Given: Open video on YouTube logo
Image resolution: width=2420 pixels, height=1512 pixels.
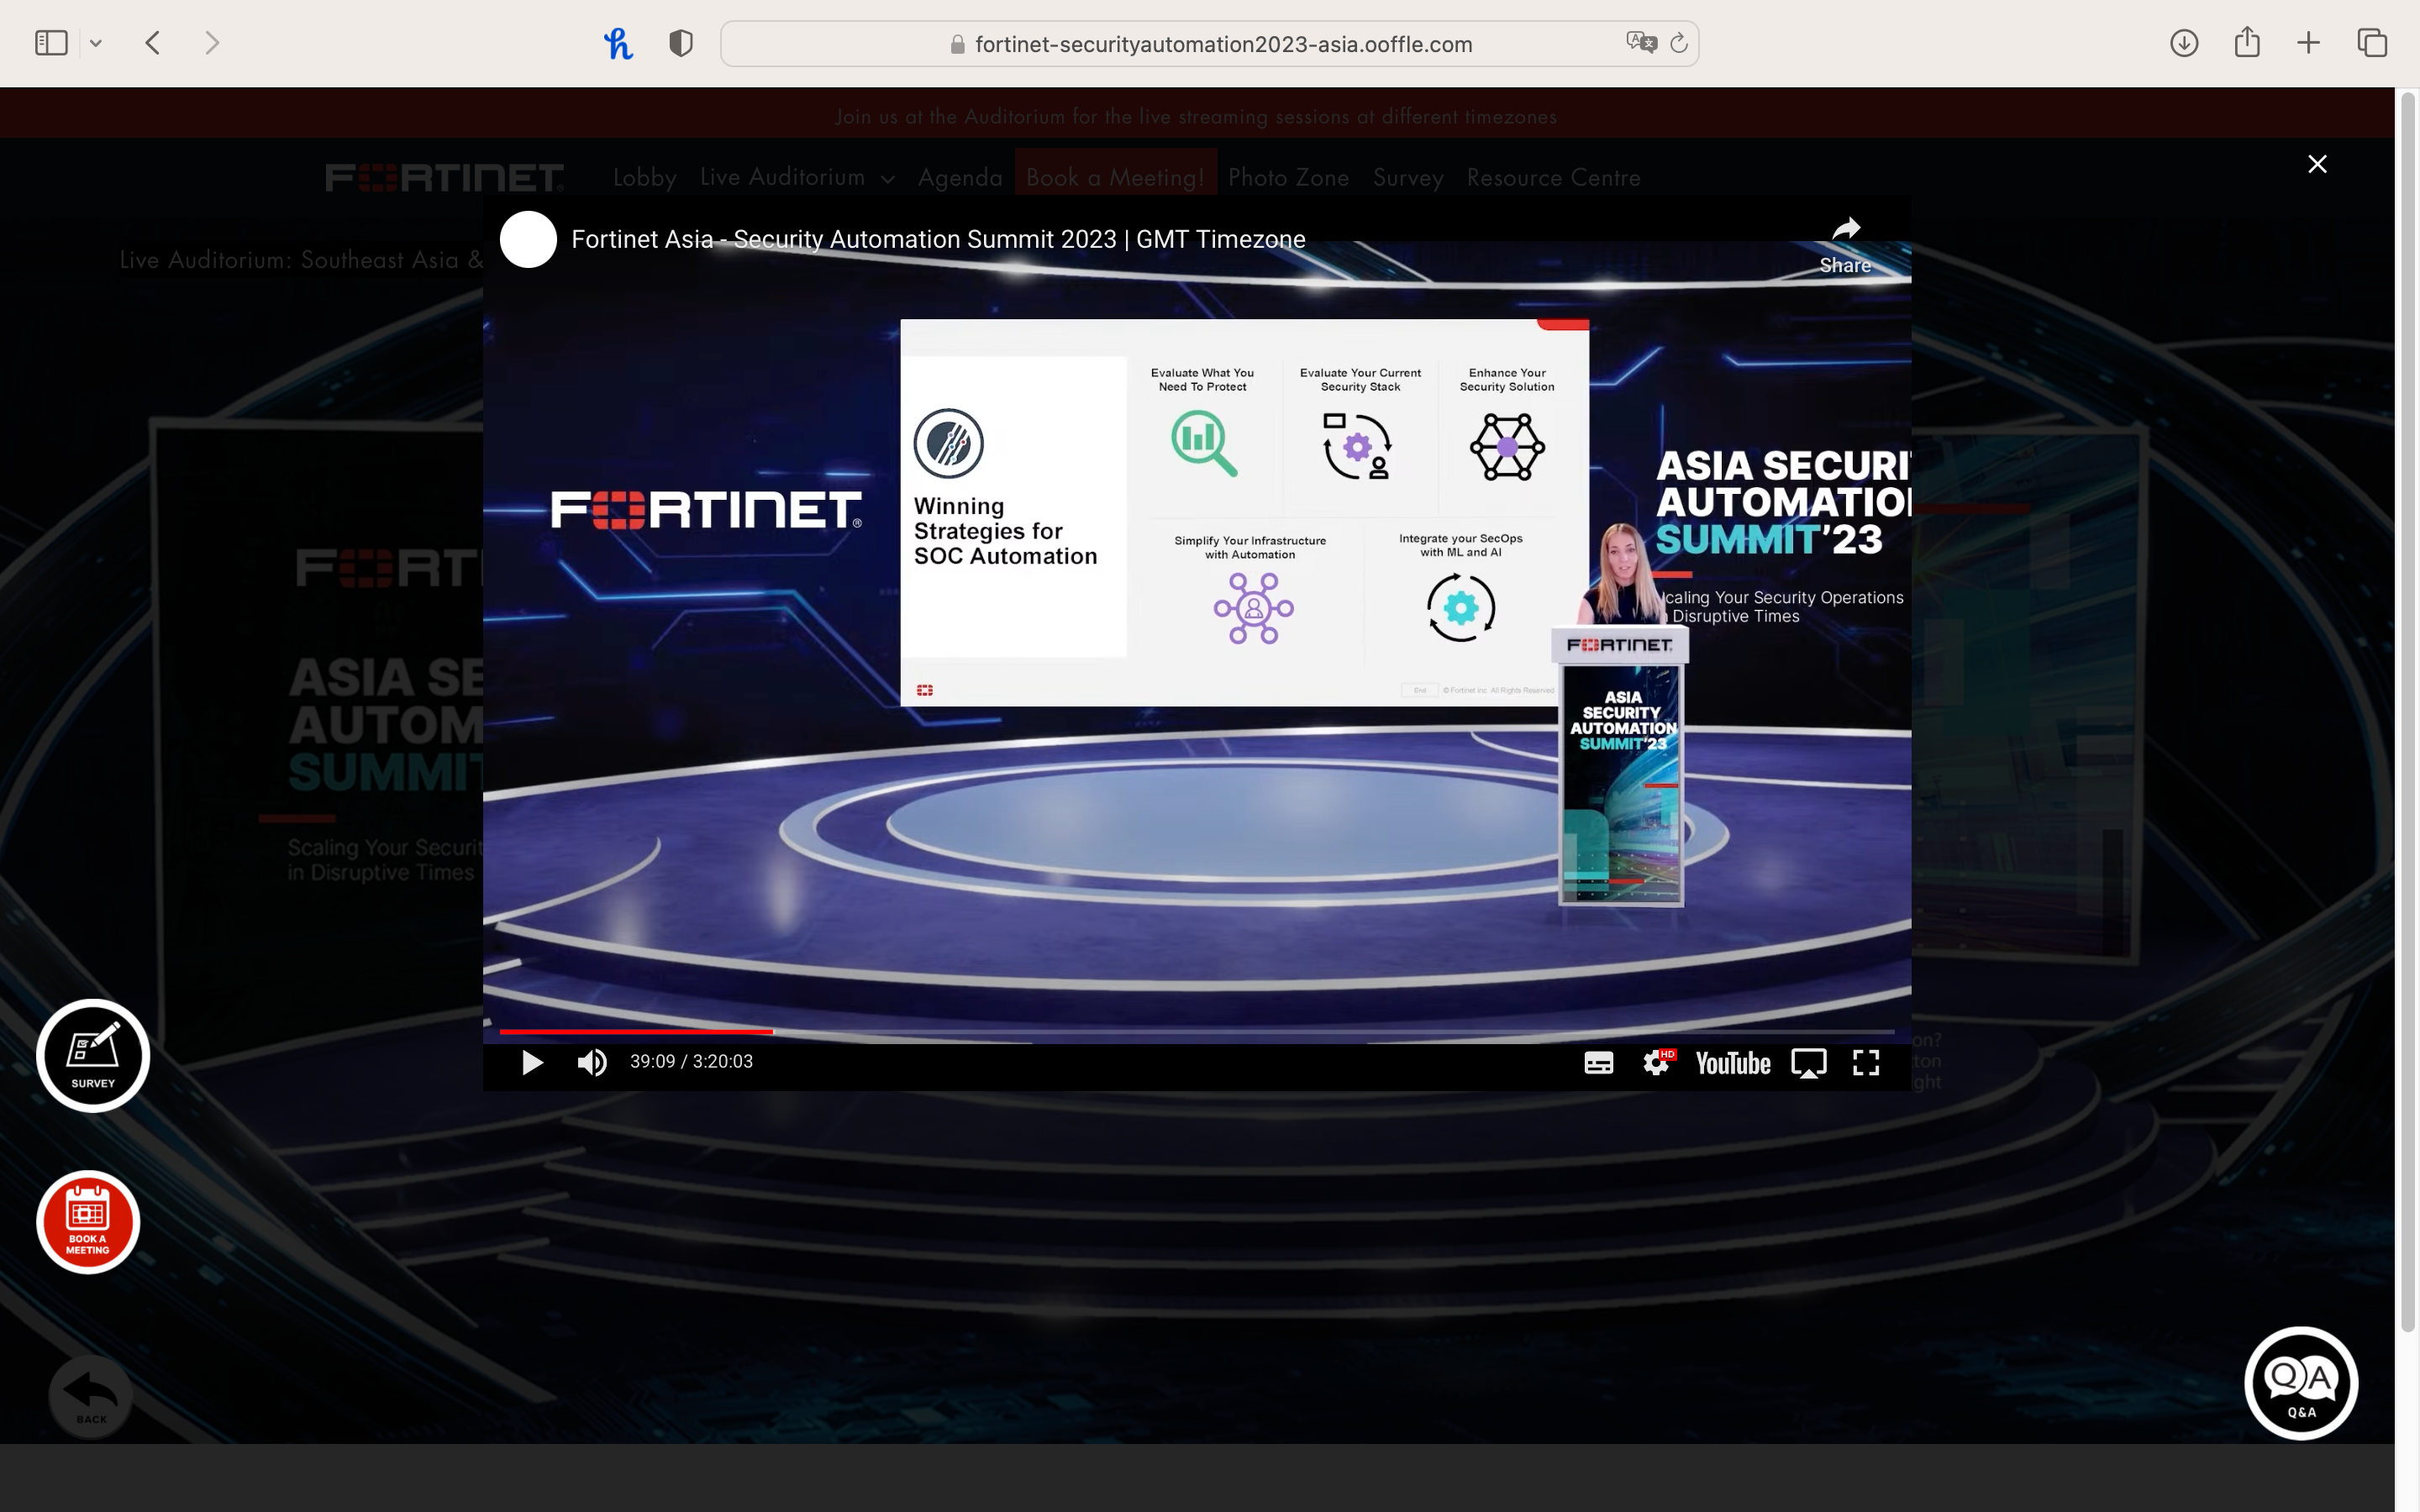Looking at the screenshot, I should [1732, 1063].
